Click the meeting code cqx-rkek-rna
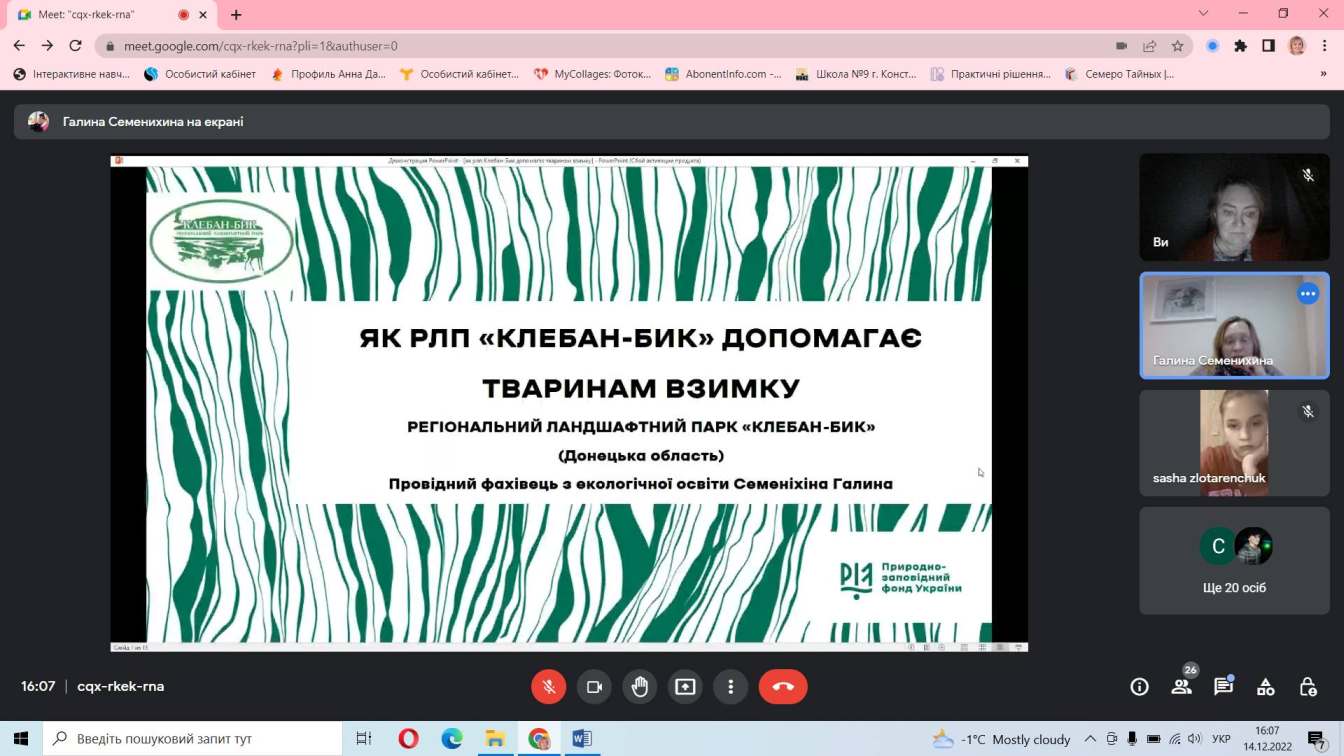 tap(120, 687)
